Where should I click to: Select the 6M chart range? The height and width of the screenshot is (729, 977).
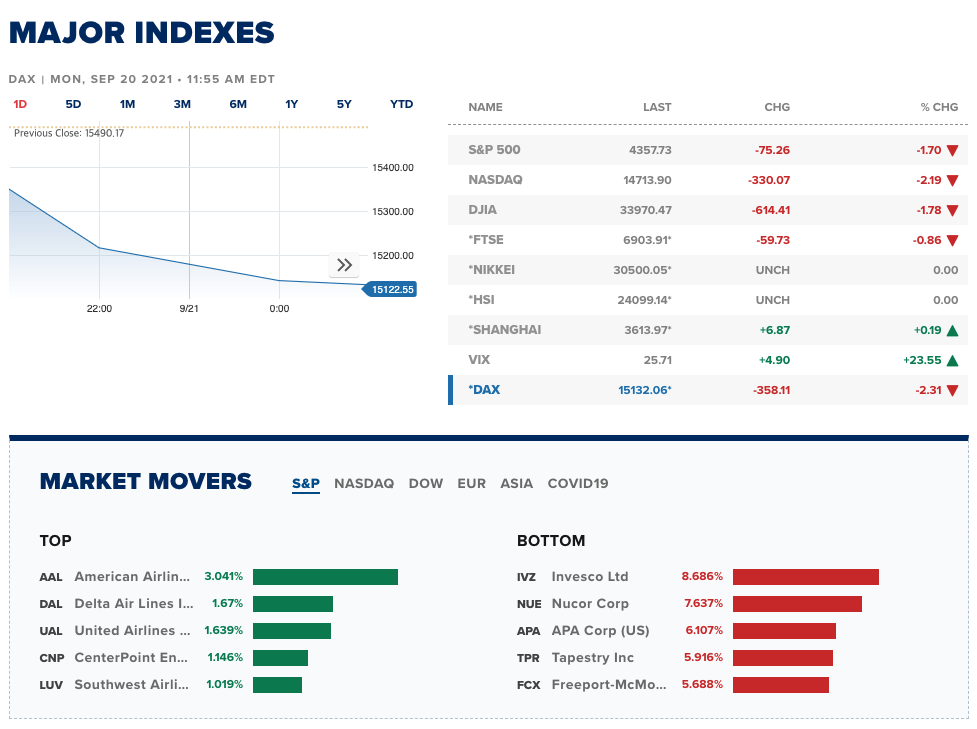pos(238,104)
